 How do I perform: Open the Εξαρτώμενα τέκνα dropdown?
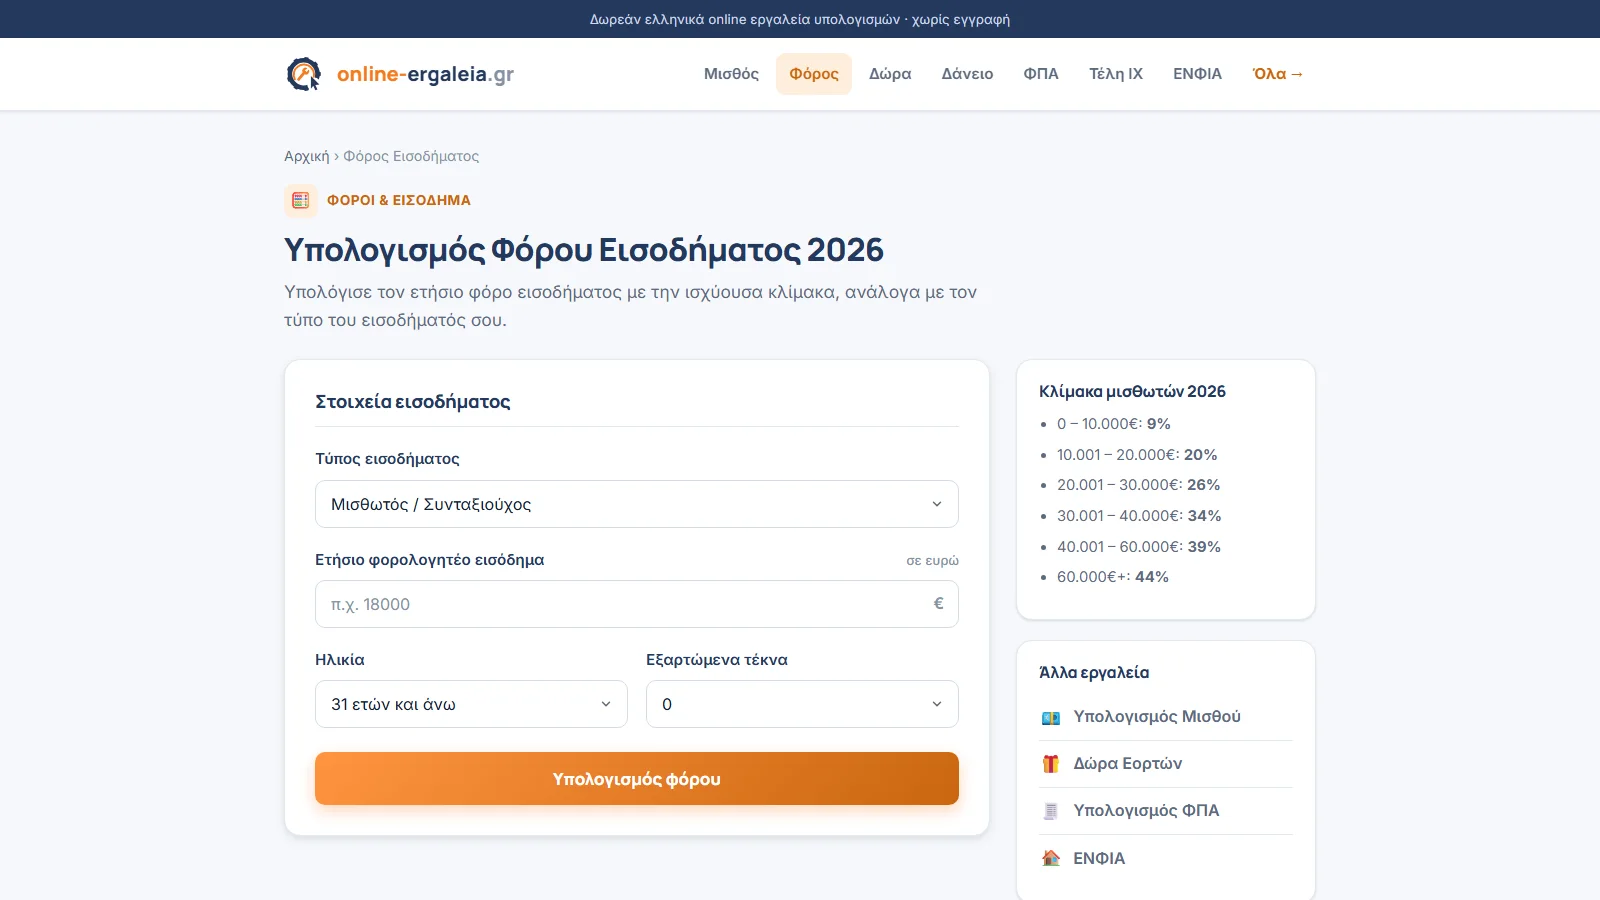[x=802, y=704]
